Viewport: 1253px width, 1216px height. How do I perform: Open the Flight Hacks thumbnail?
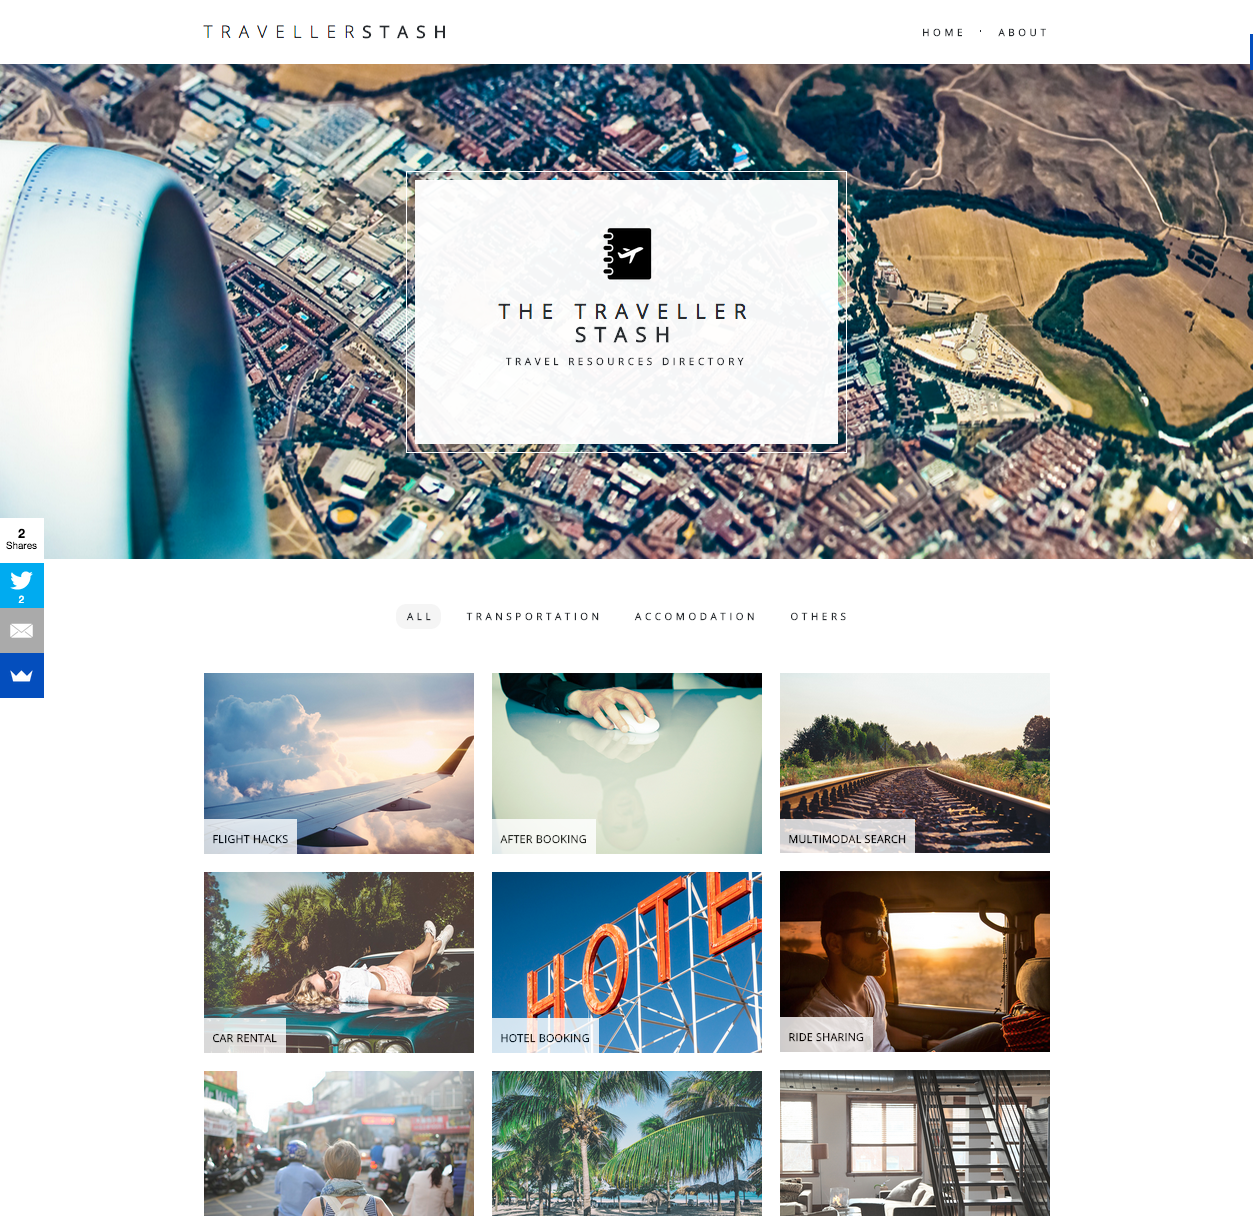[x=339, y=763]
